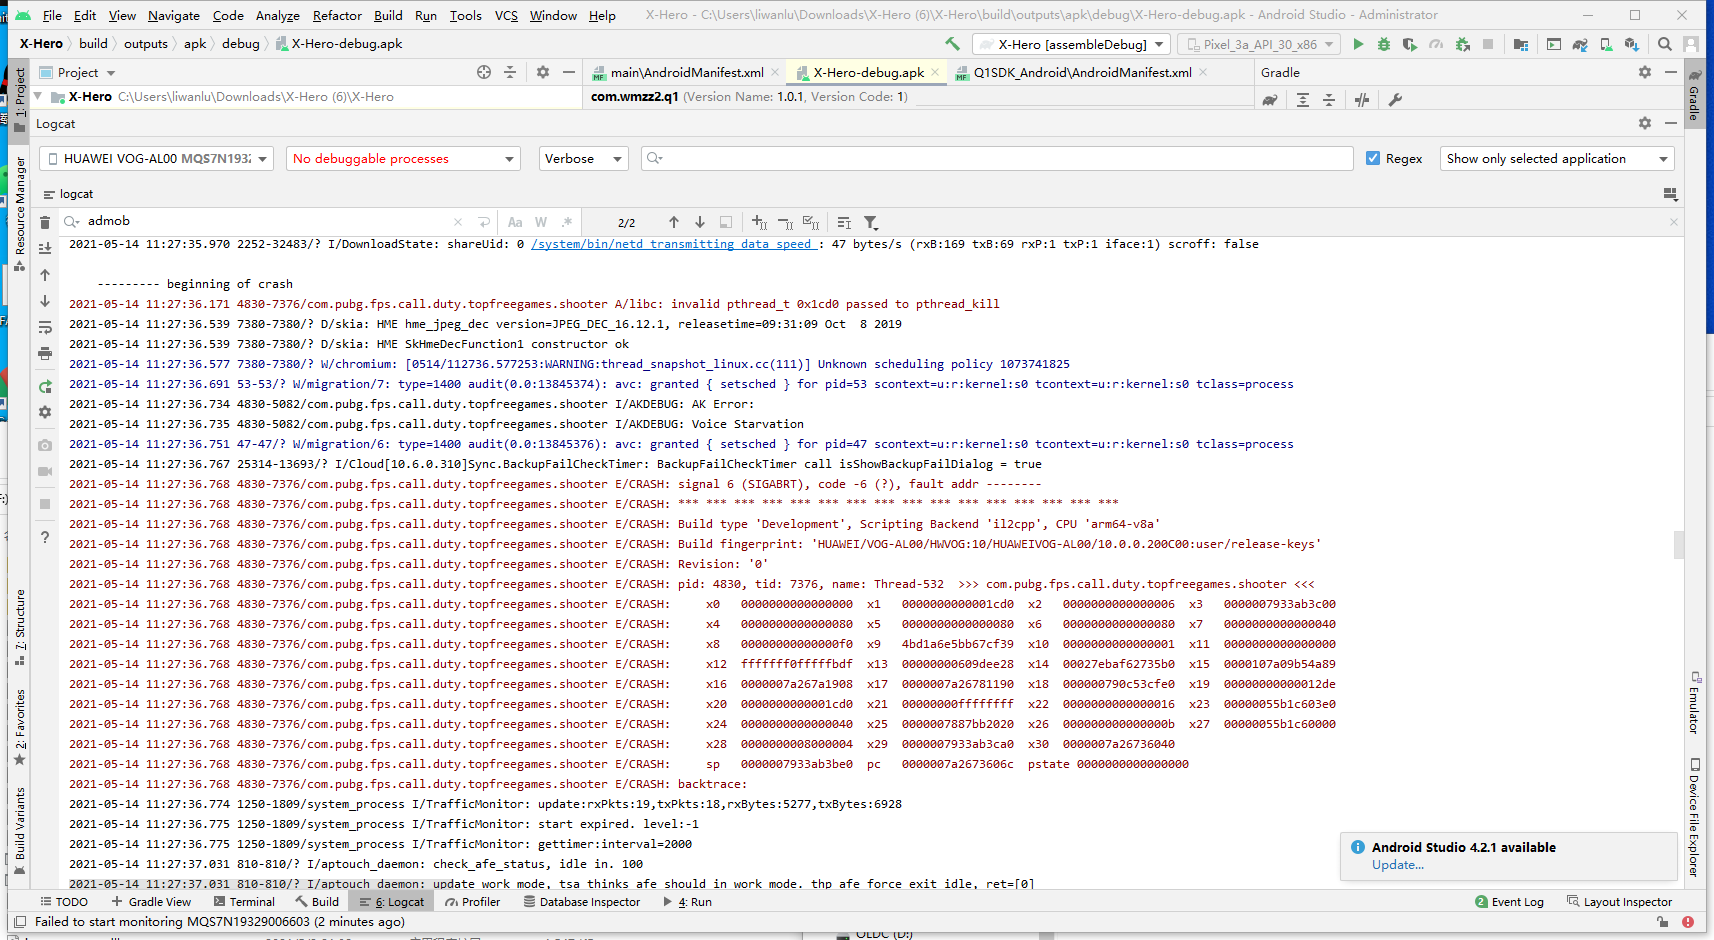Capture screenshot with camera icon
The width and height of the screenshot is (1714, 940).
point(45,445)
